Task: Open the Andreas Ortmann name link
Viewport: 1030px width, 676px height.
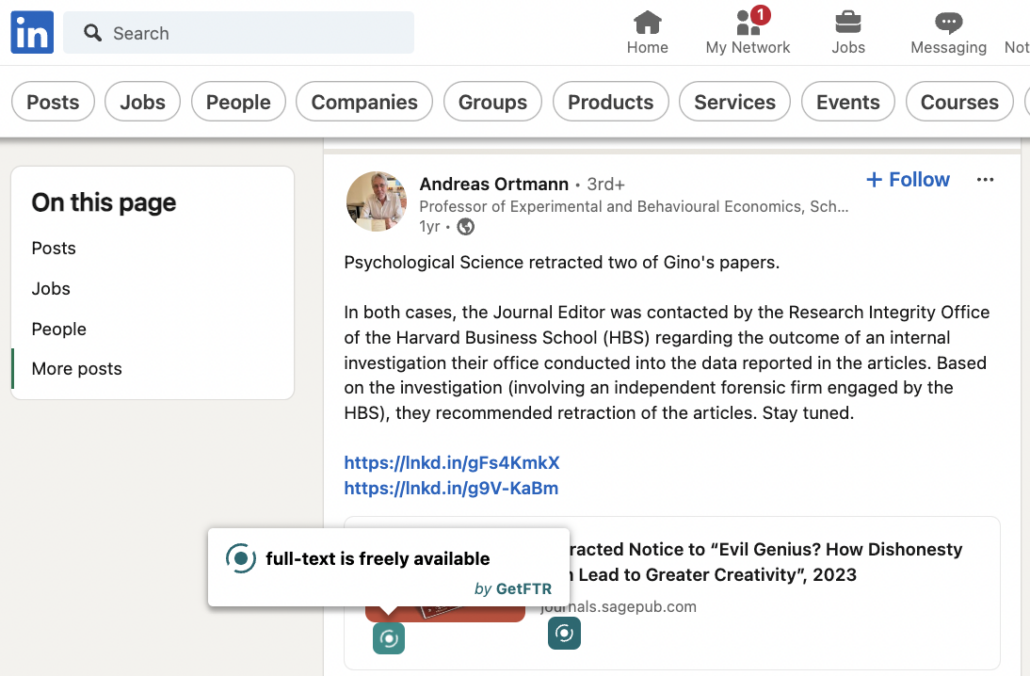Action: [494, 184]
